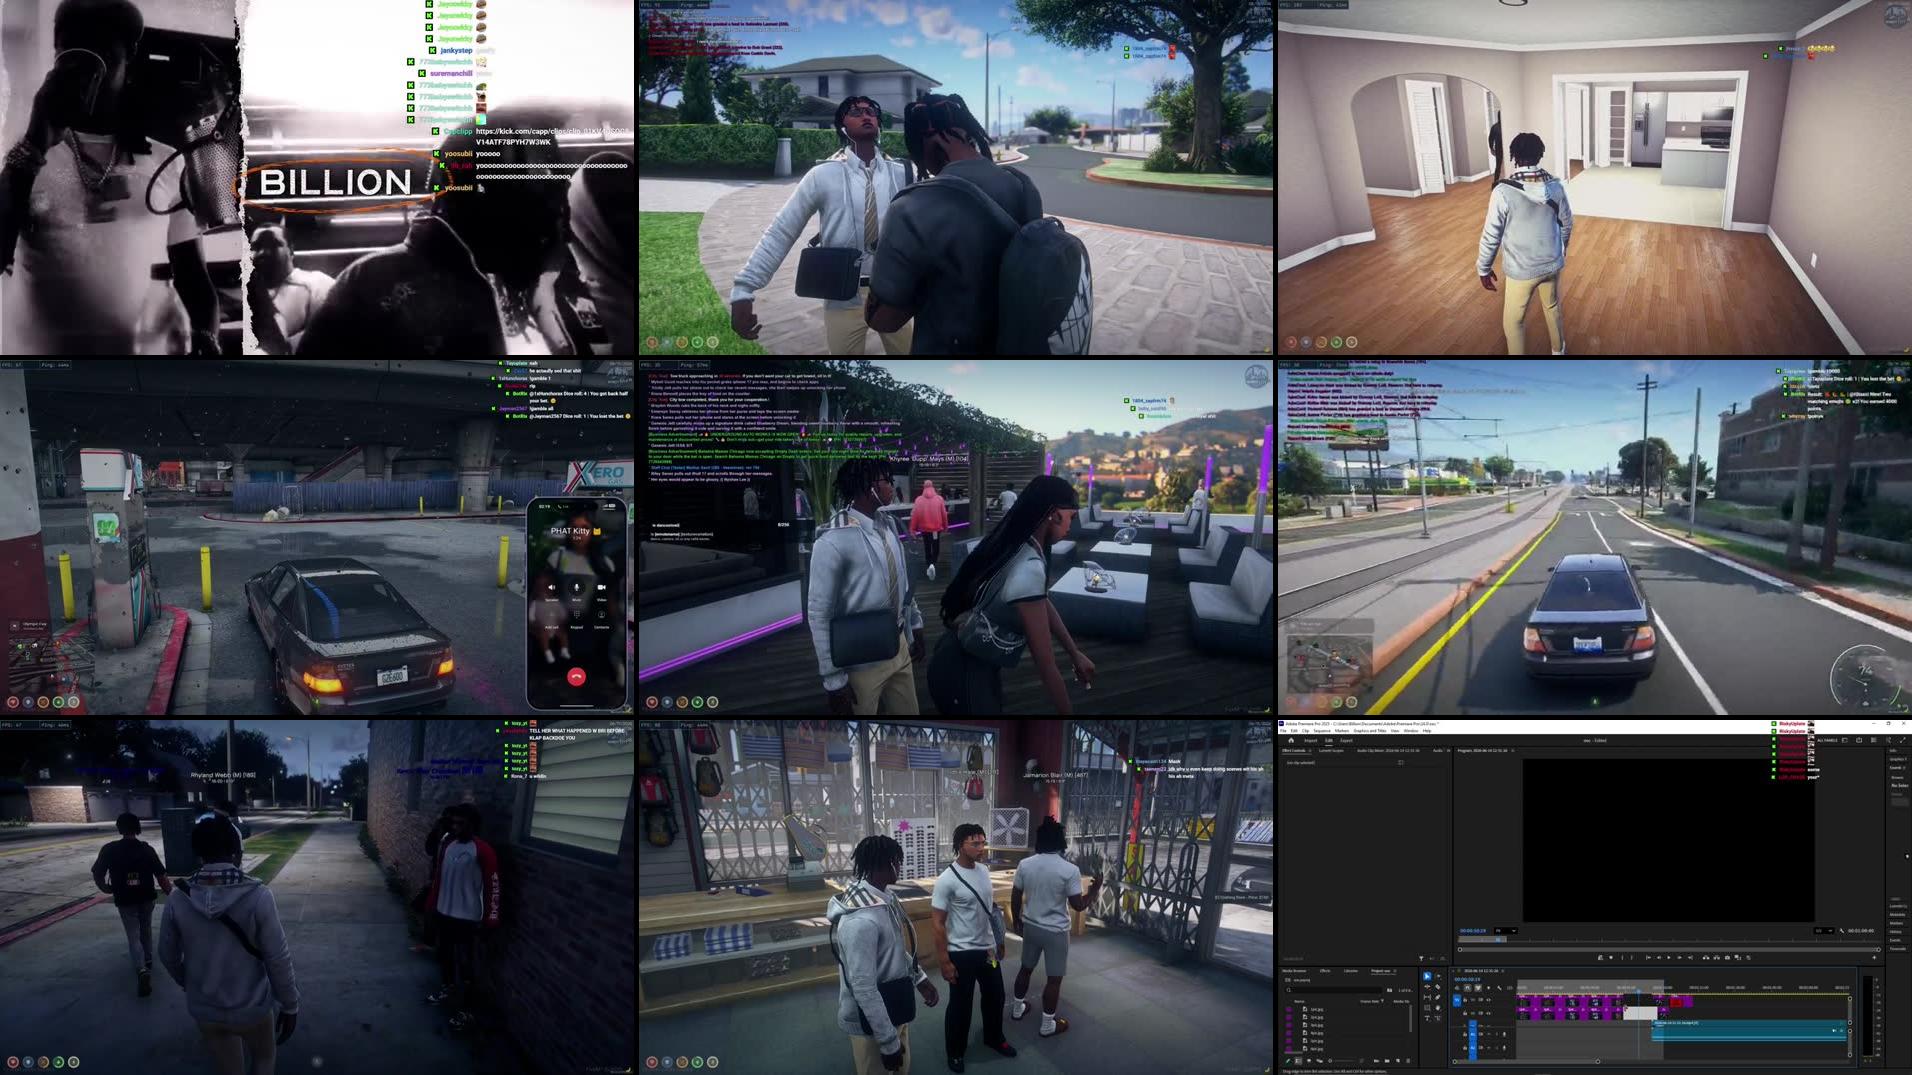Toggle Linked Selection in the timeline
The image size is (1912, 1075).
[x=1478, y=988]
